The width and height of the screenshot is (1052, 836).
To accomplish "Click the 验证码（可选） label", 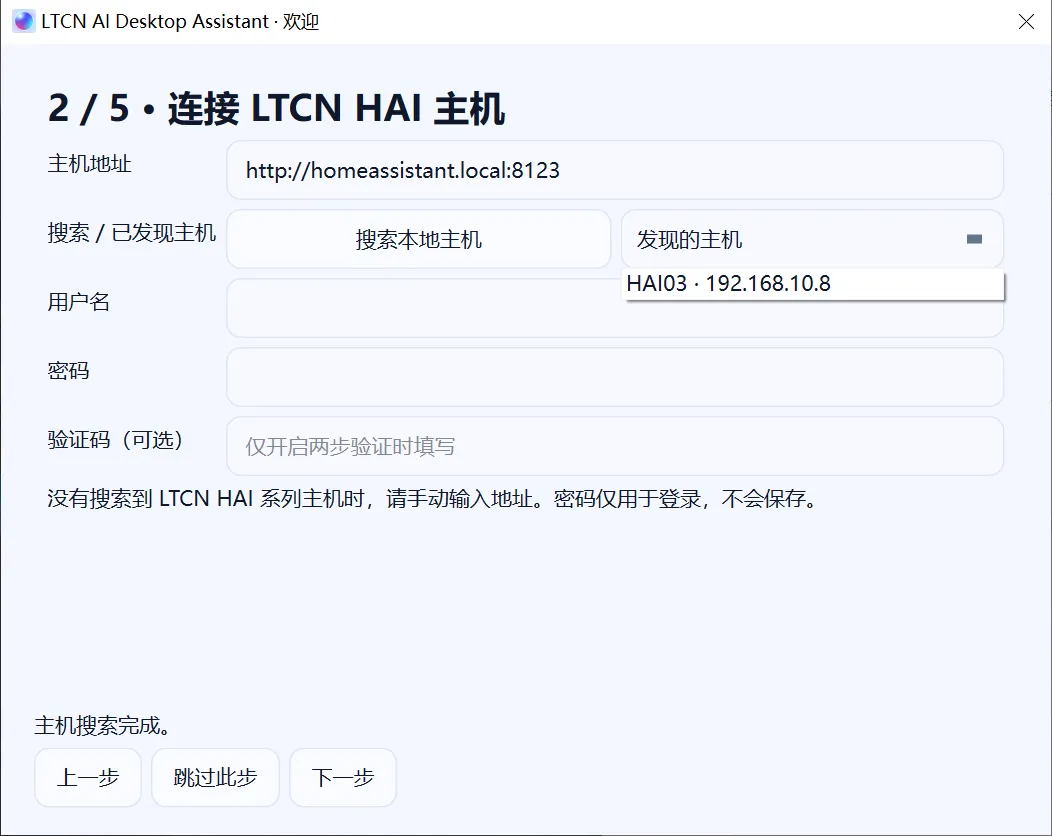I will pyautogui.click(x=115, y=440).
